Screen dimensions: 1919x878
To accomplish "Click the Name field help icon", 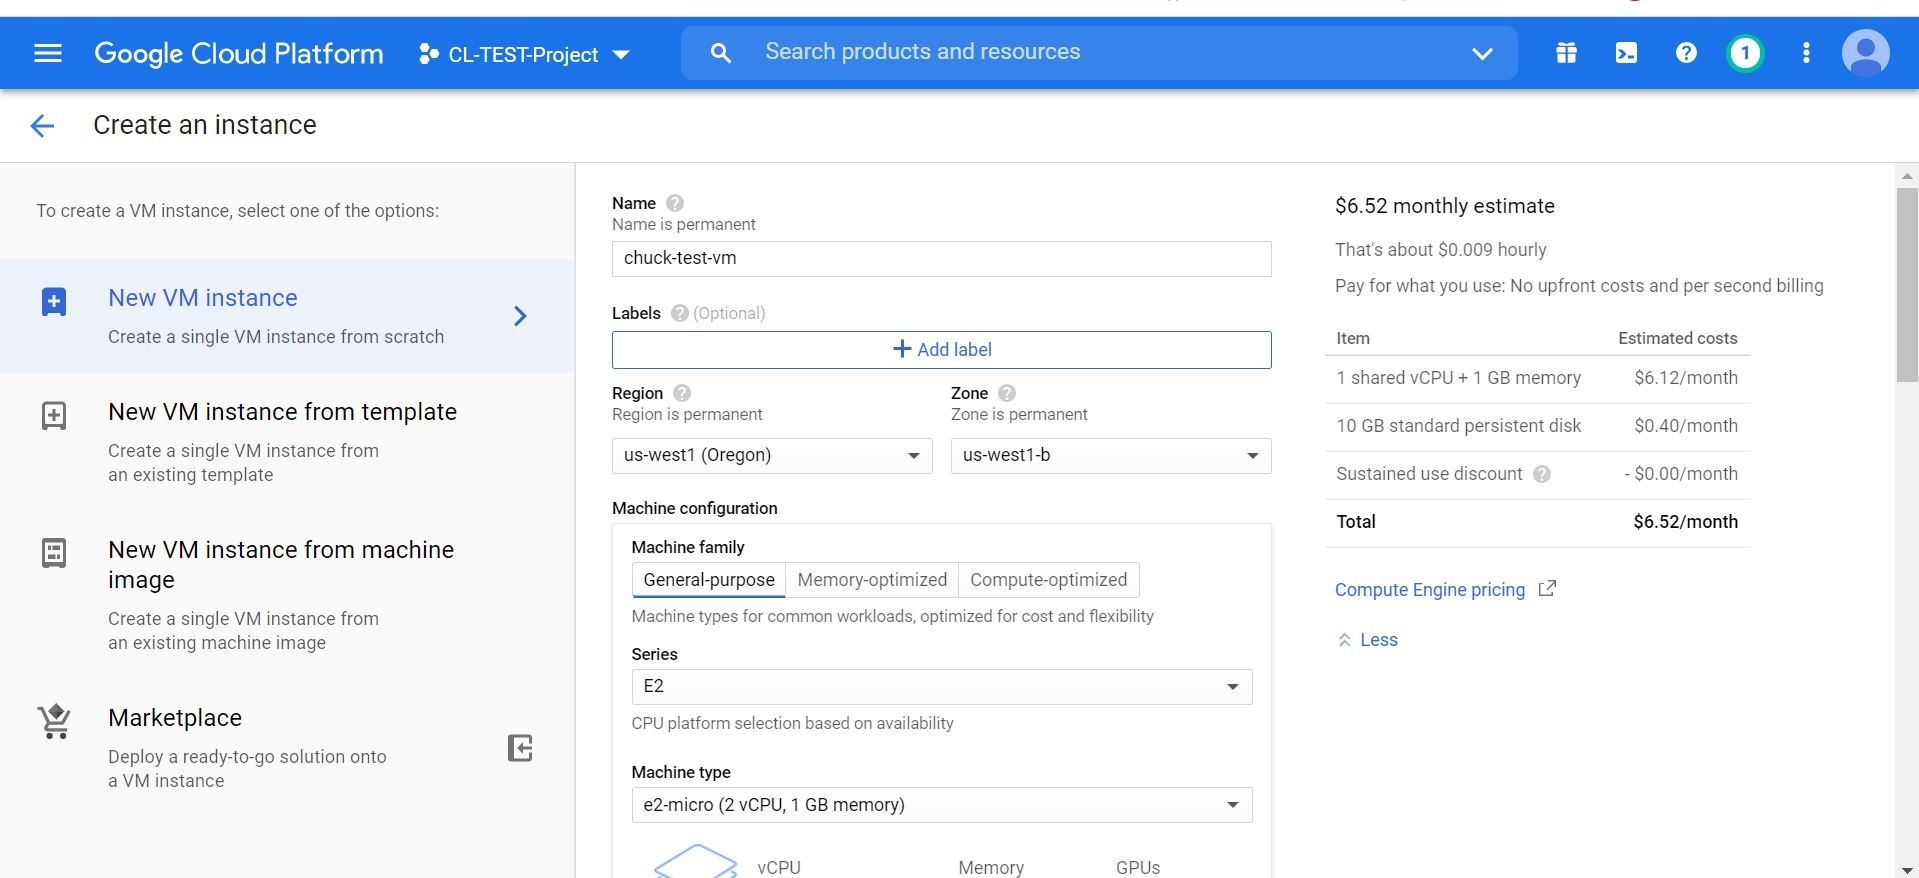I will coord(675,203).
